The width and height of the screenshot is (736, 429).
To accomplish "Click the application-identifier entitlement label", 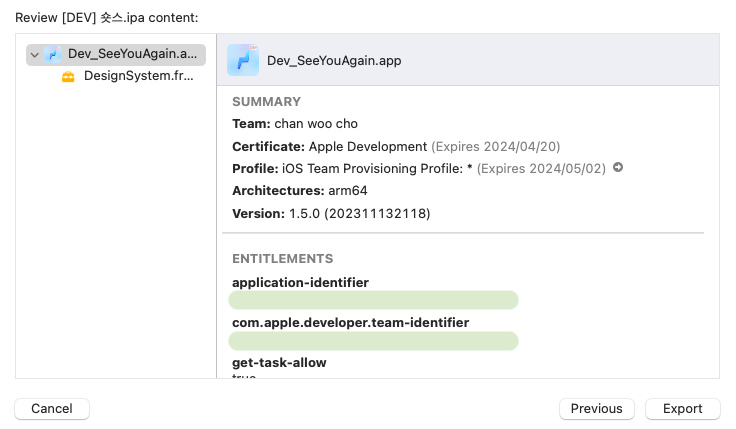I will 300,283.
